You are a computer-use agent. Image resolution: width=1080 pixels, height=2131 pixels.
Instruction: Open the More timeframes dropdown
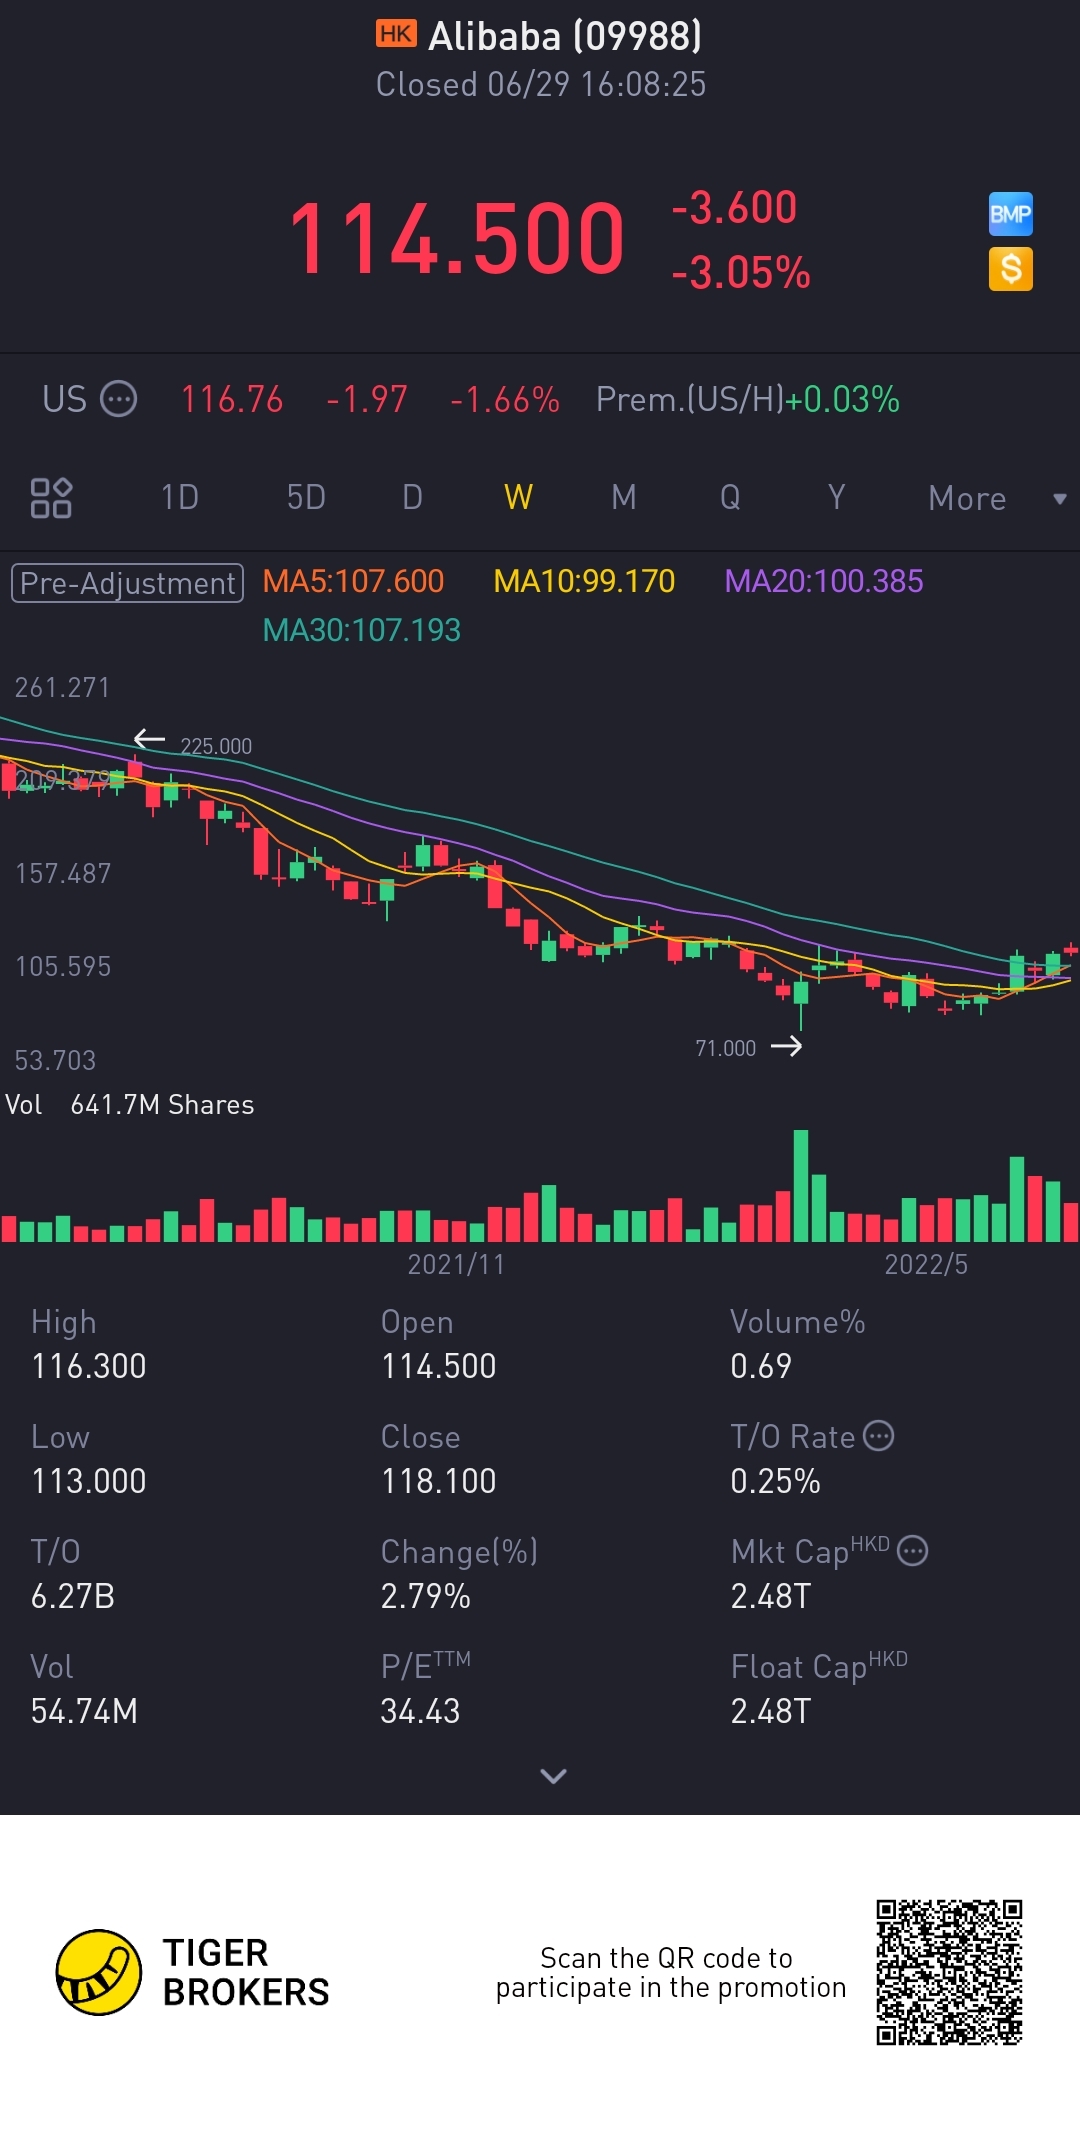997,498
